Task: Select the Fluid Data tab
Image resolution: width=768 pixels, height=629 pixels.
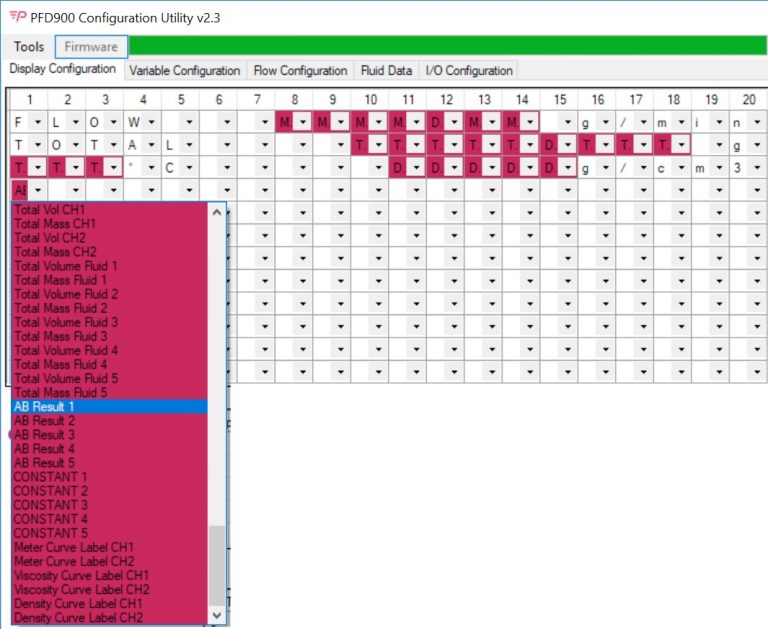Action: tap(386, 71)
